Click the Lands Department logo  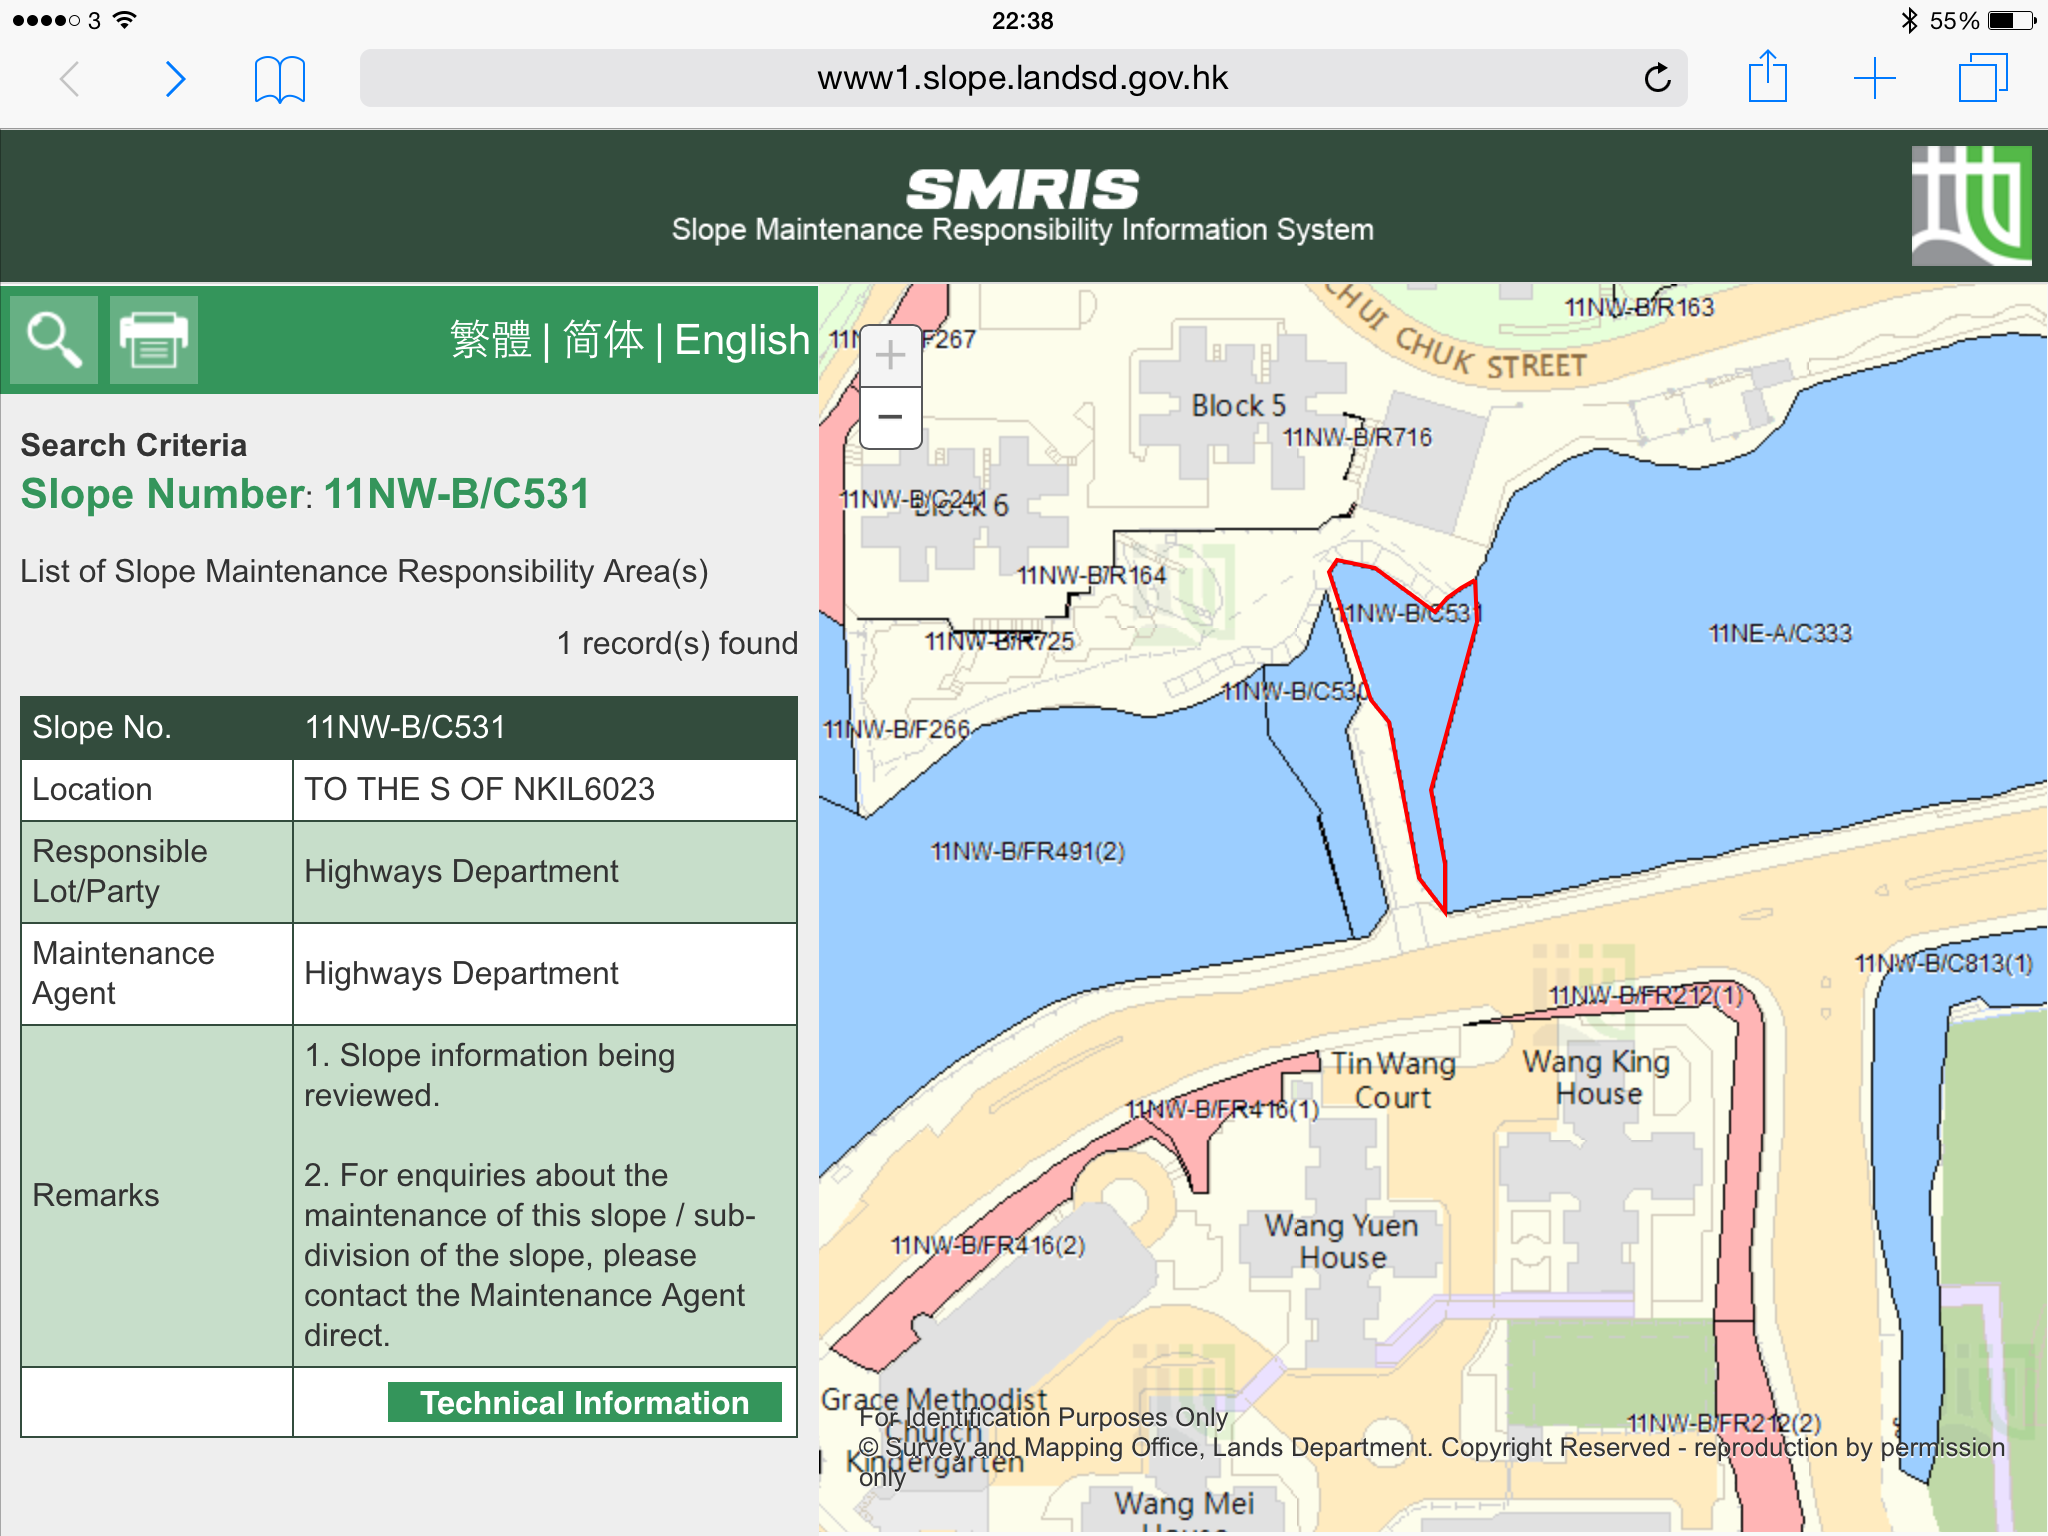click(x=1970, y=205)
